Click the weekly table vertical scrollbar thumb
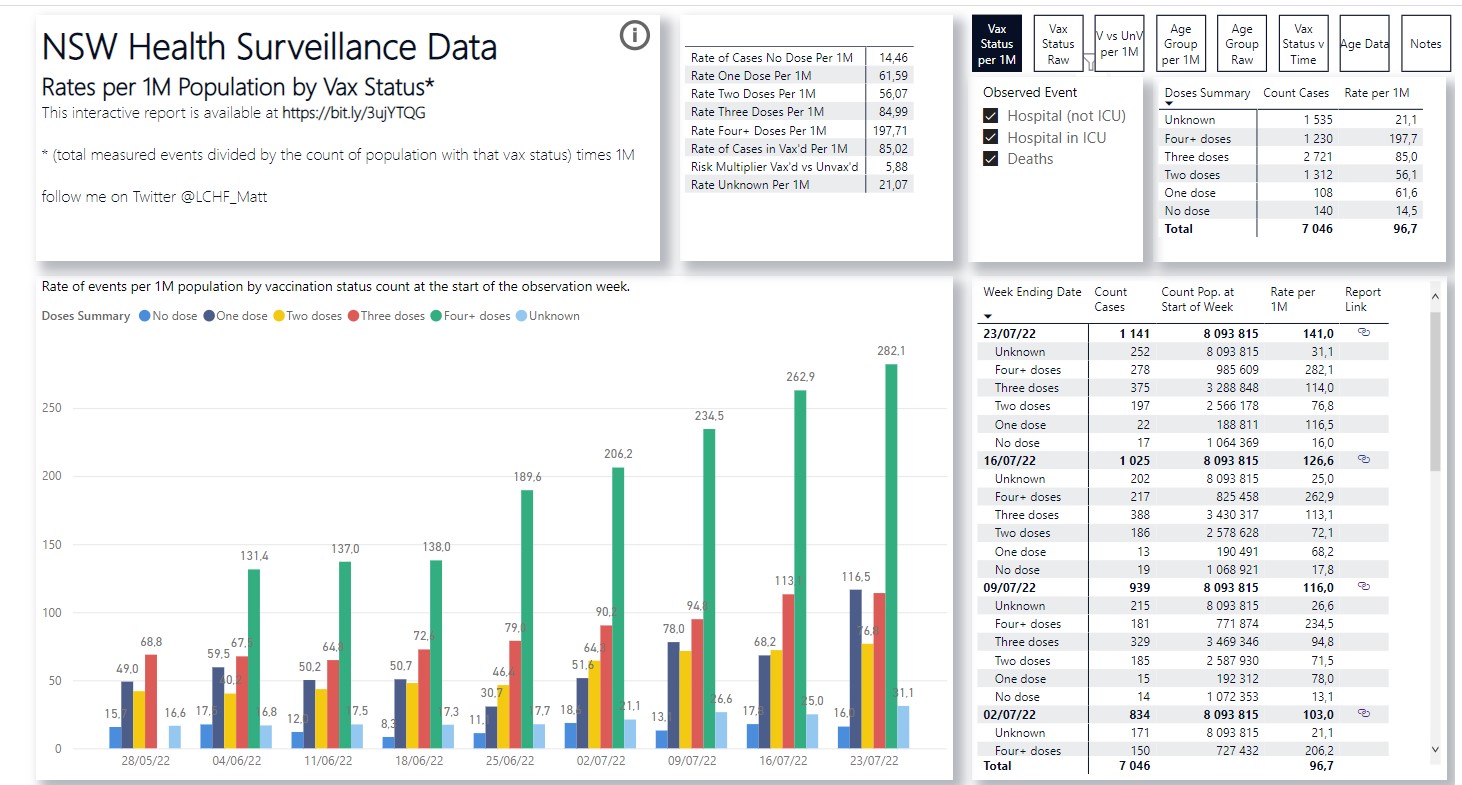1462x785 pixels. 1436,390
